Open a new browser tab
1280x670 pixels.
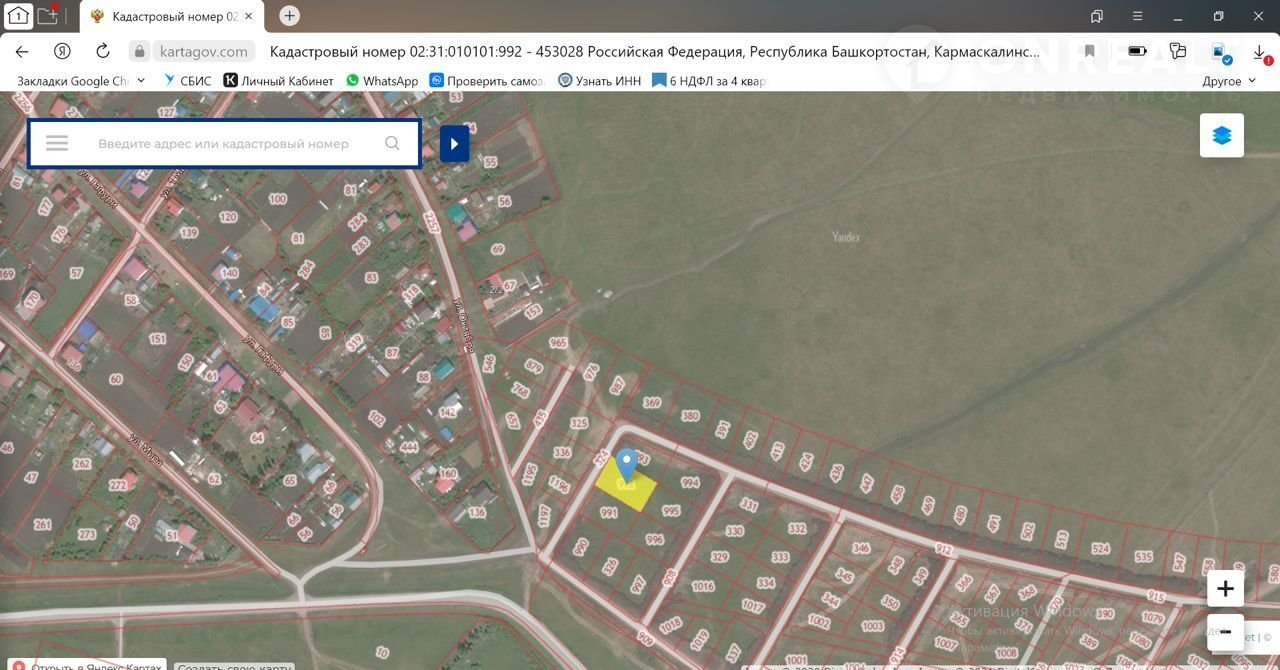tap(289, 16)
